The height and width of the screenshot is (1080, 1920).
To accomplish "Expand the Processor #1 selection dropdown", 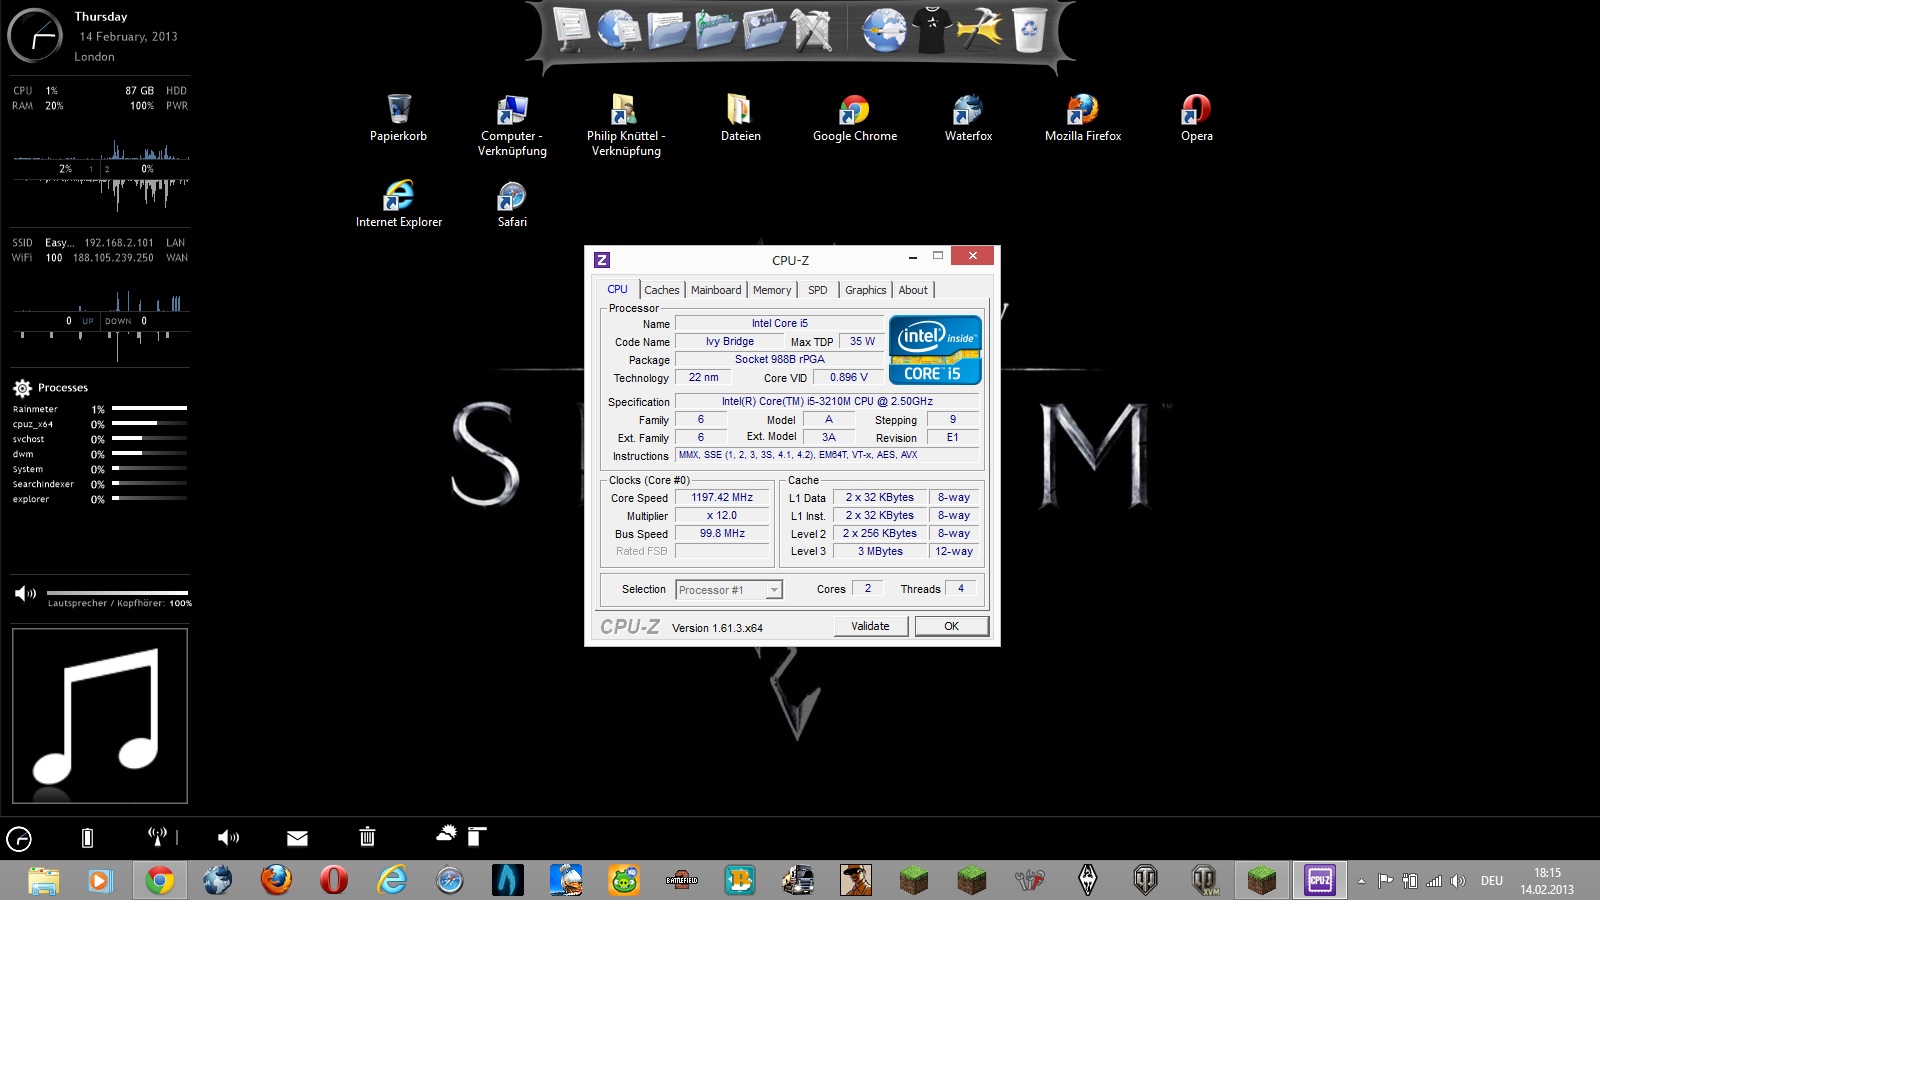I will (773, 590).
